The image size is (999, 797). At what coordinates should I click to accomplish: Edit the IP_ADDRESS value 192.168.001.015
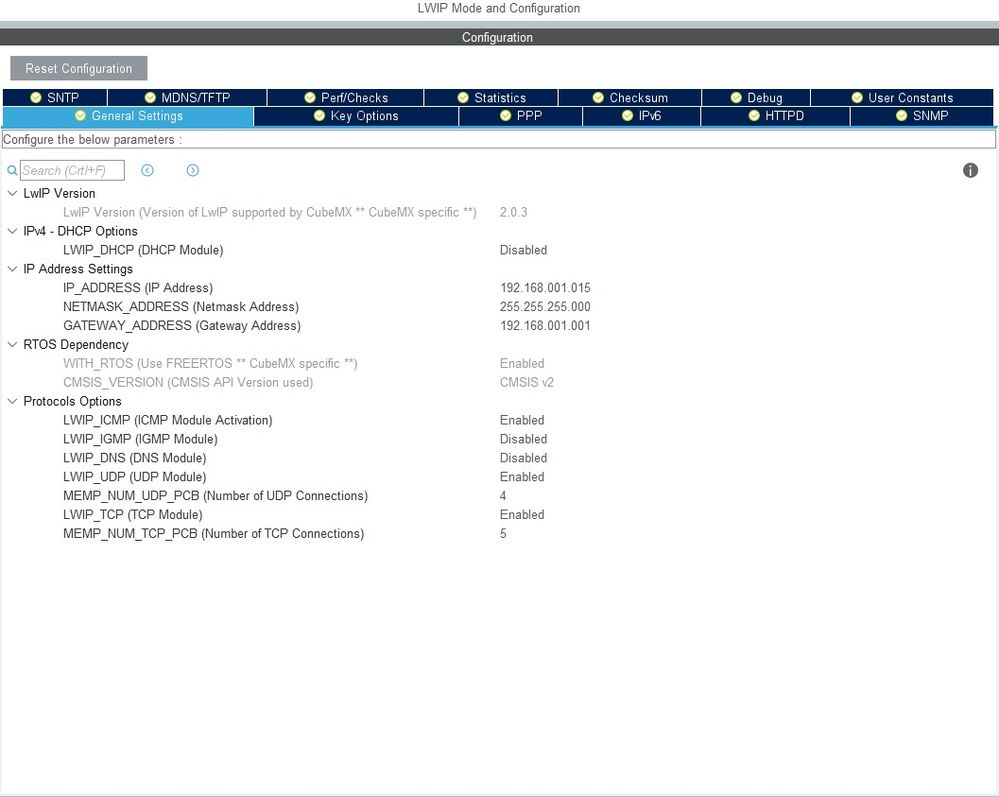click(545, 288)
